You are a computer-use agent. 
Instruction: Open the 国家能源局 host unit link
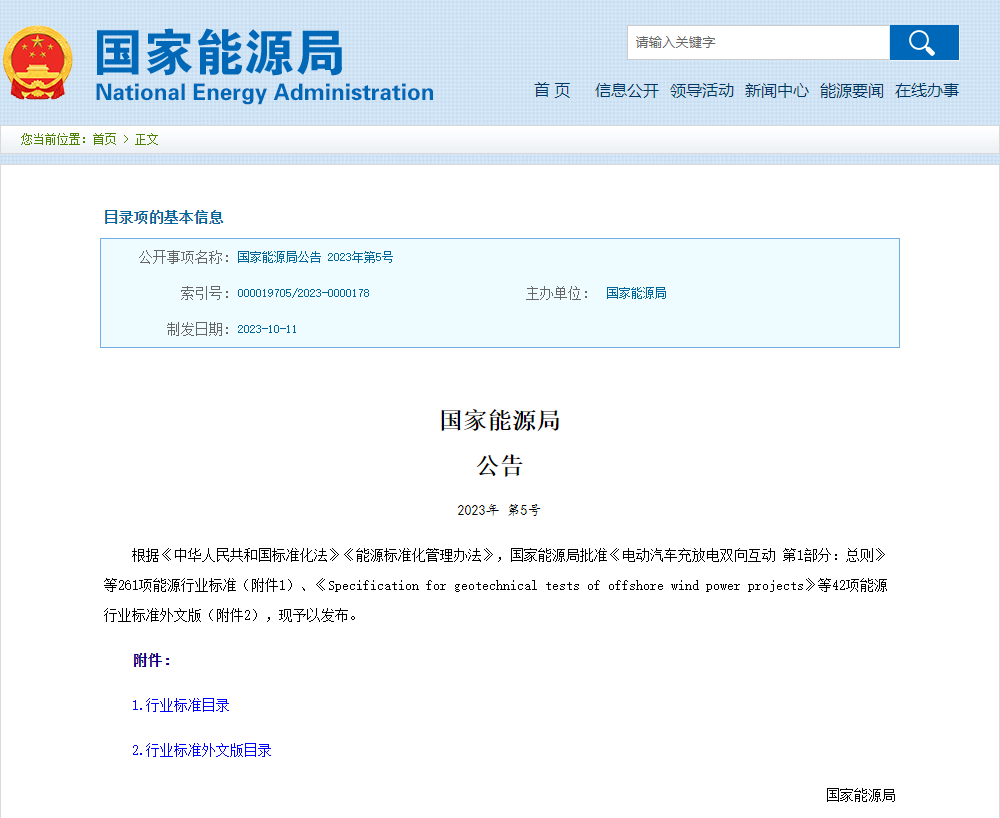(635, 292)
